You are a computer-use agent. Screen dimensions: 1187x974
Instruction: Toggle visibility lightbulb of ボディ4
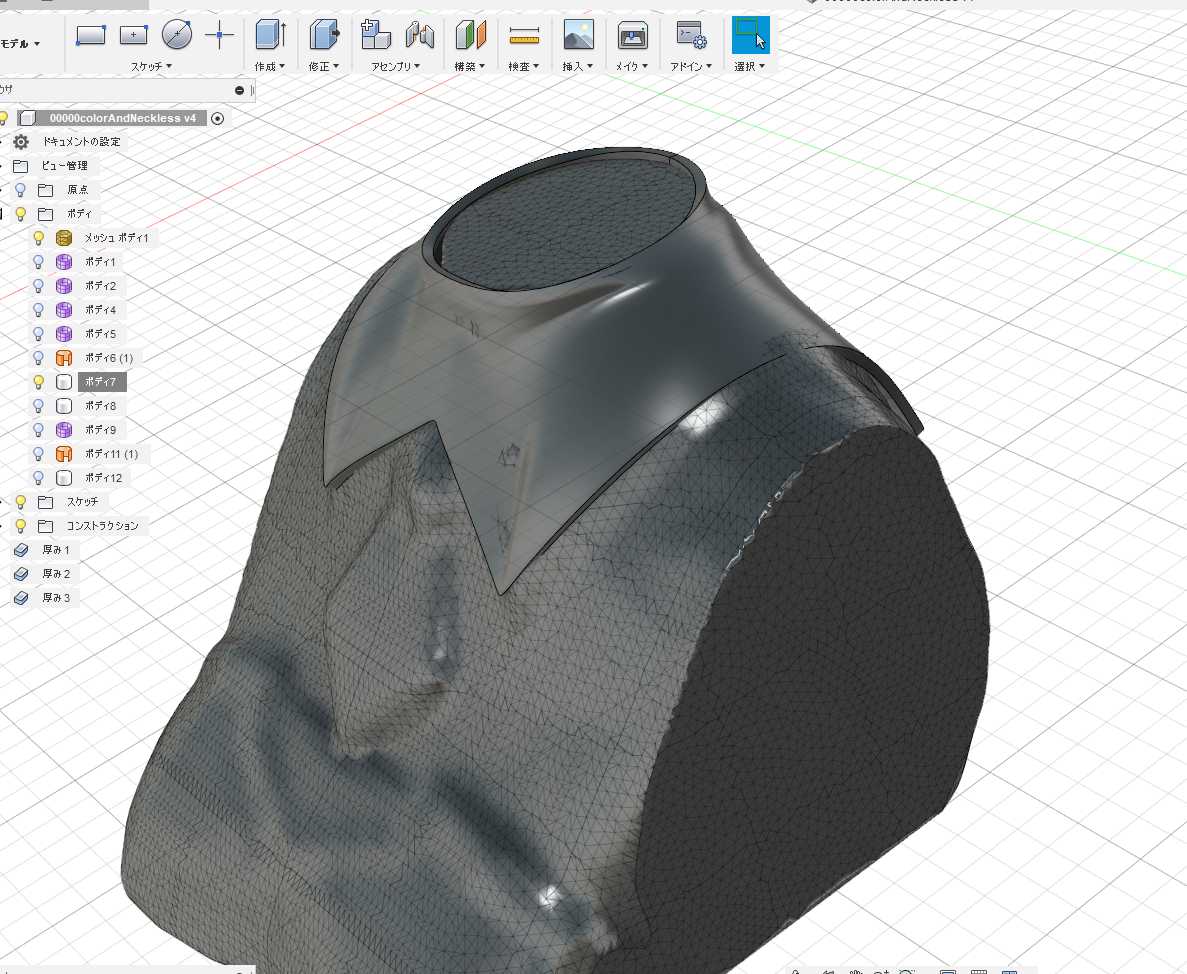coord(39,310)
